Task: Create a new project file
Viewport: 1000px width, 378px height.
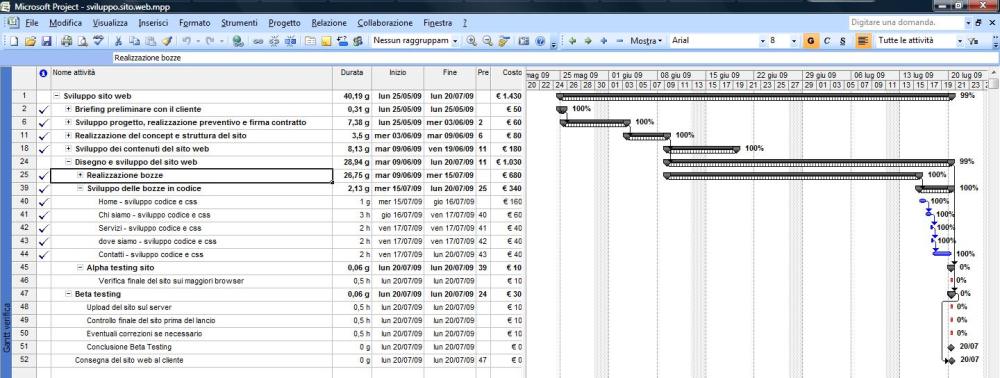Action: [14, 41]
